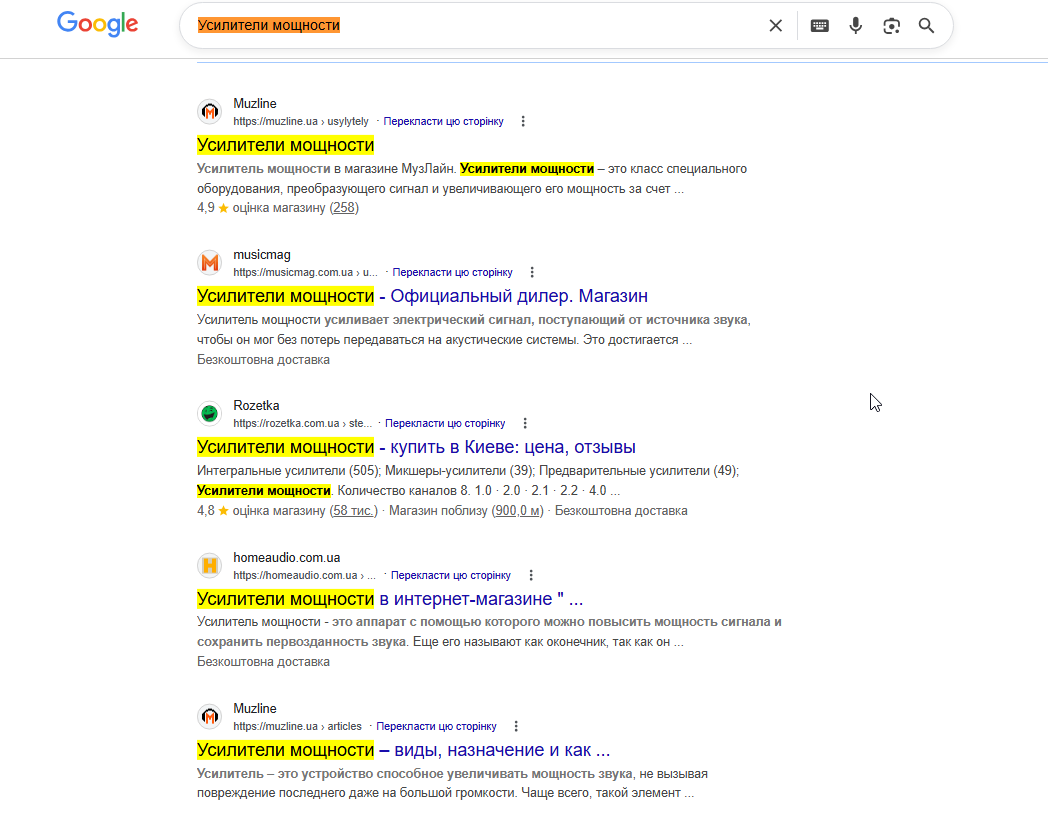
Task: Open Rozetka nearby store distance 900,0 м
Action: coord(518,511)
